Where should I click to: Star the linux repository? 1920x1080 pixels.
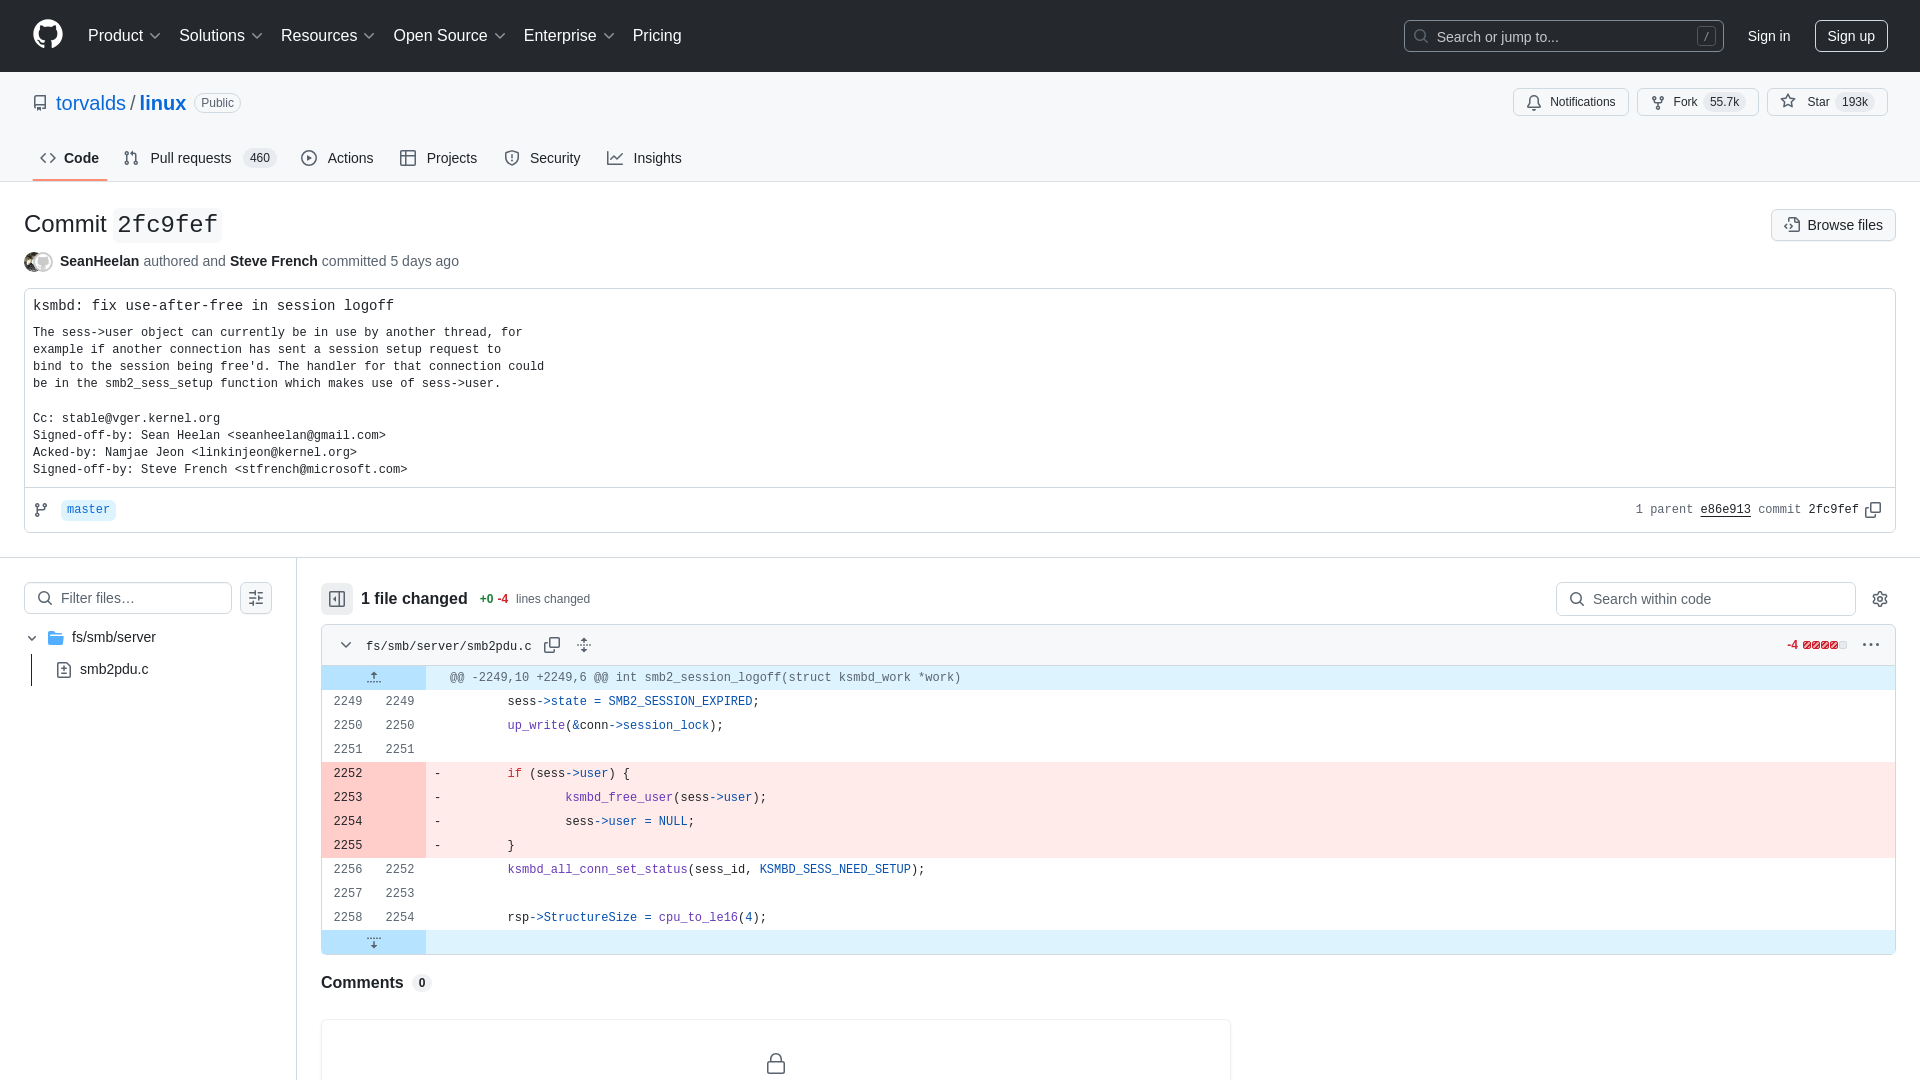coord(1827,102)
